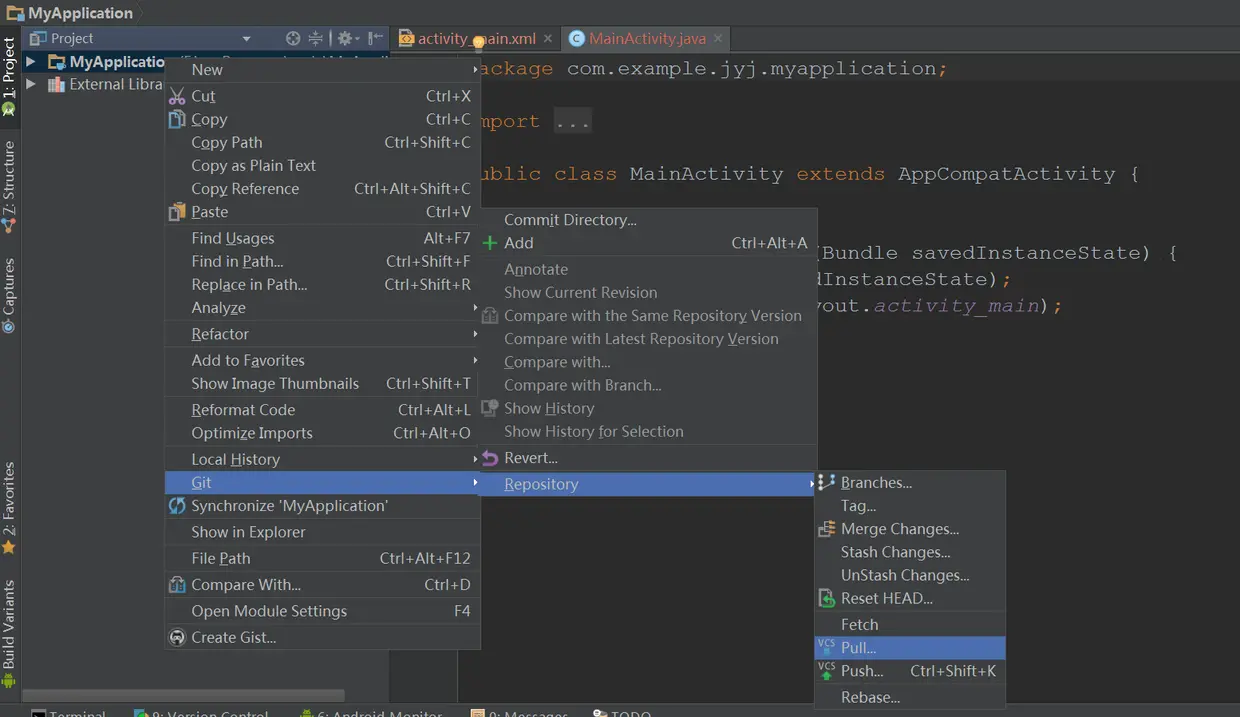Viewport: 1240px width, 717px height.
Task: Open the Project view dropdown
Action: pos(247,38)
